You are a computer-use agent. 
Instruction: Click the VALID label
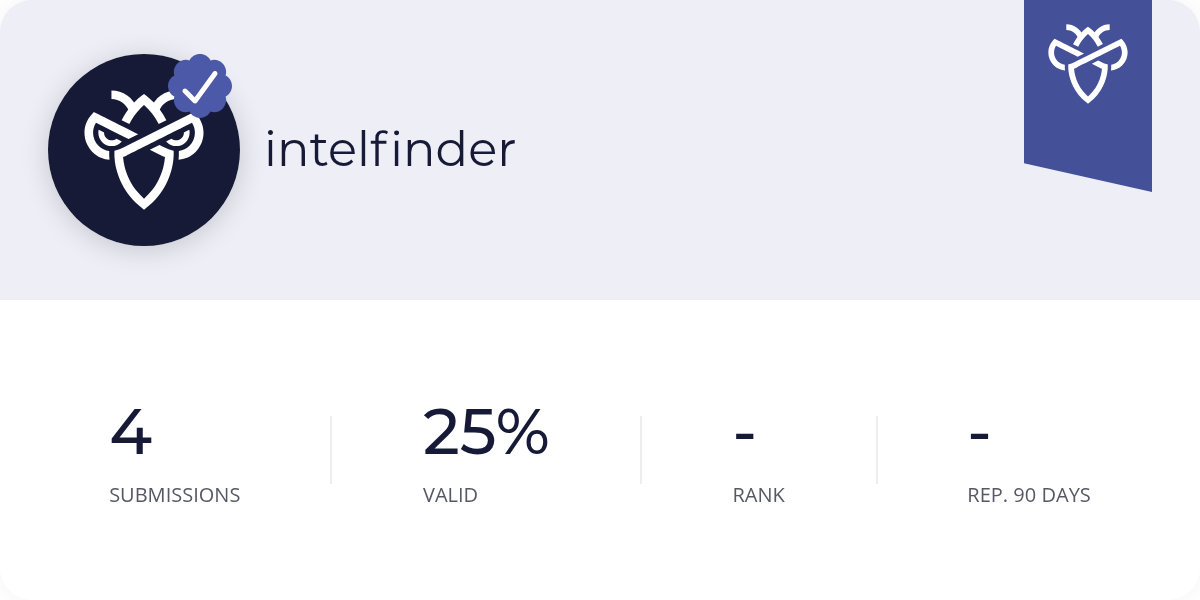pos(450,495)
